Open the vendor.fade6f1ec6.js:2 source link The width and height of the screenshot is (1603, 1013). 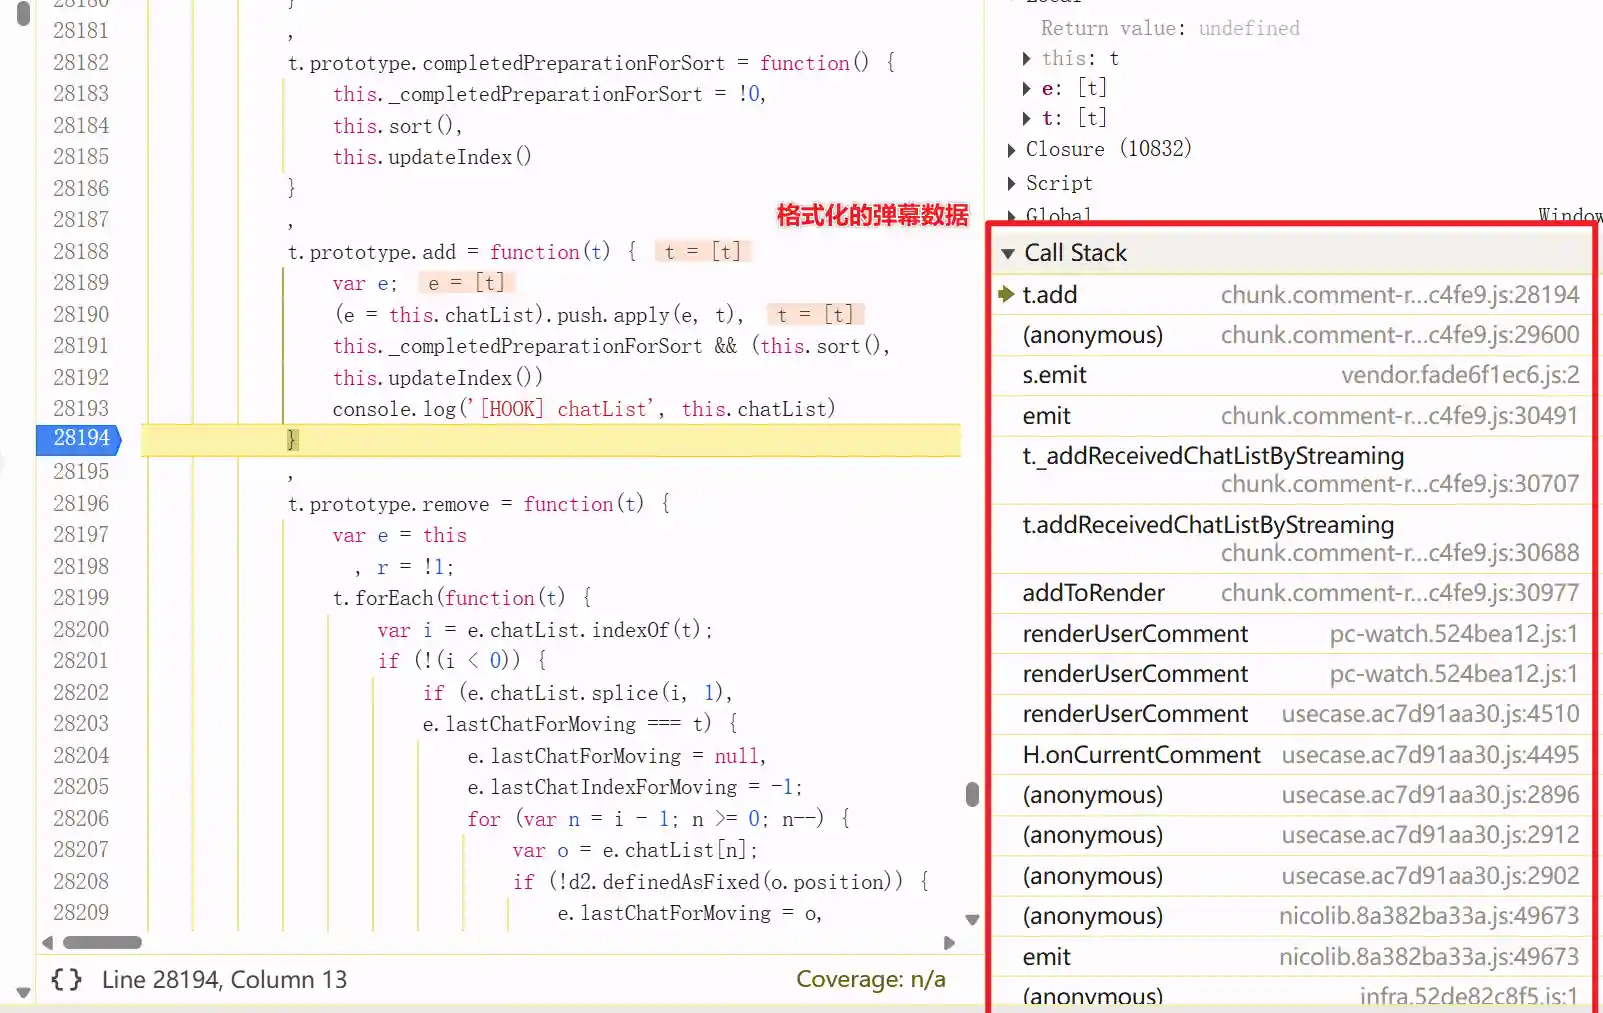pos(1459,376)
